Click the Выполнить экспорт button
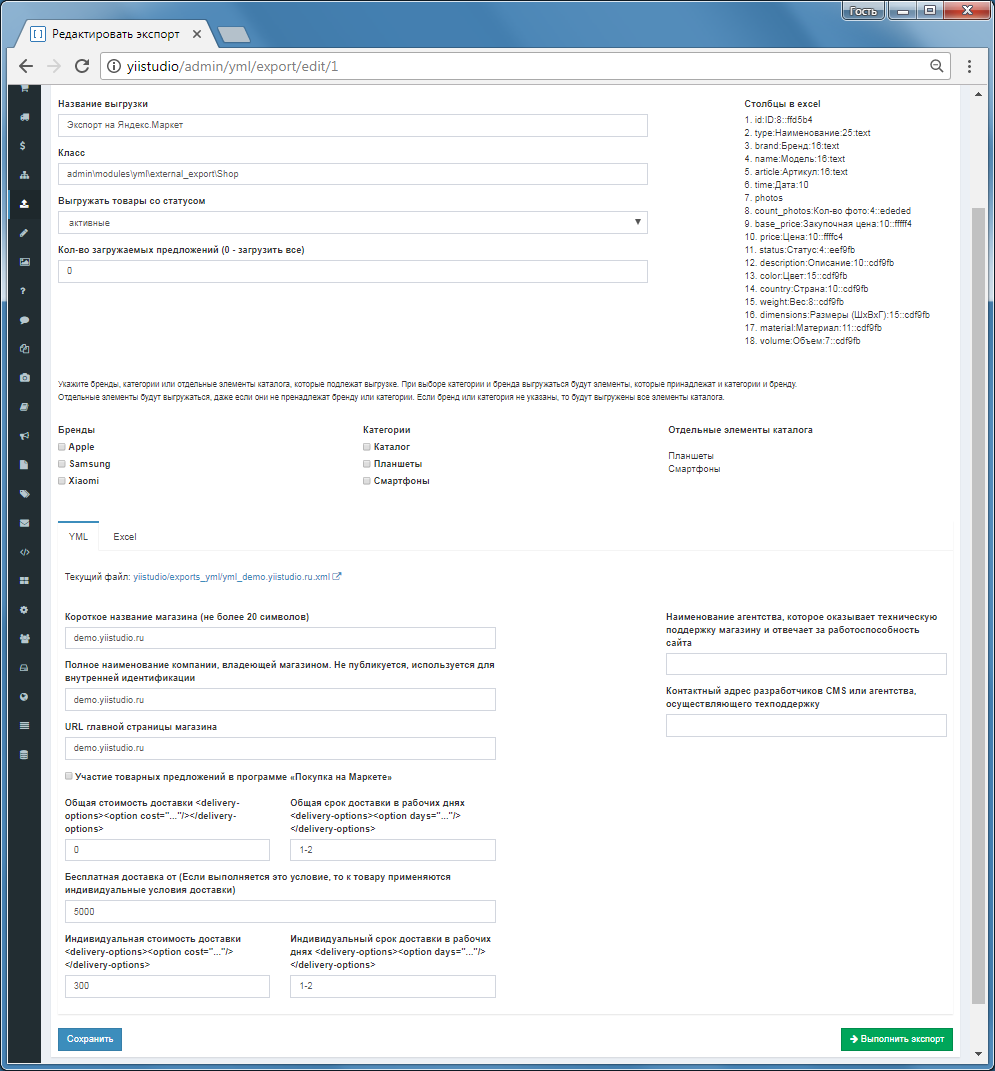 coord(897,1039)
